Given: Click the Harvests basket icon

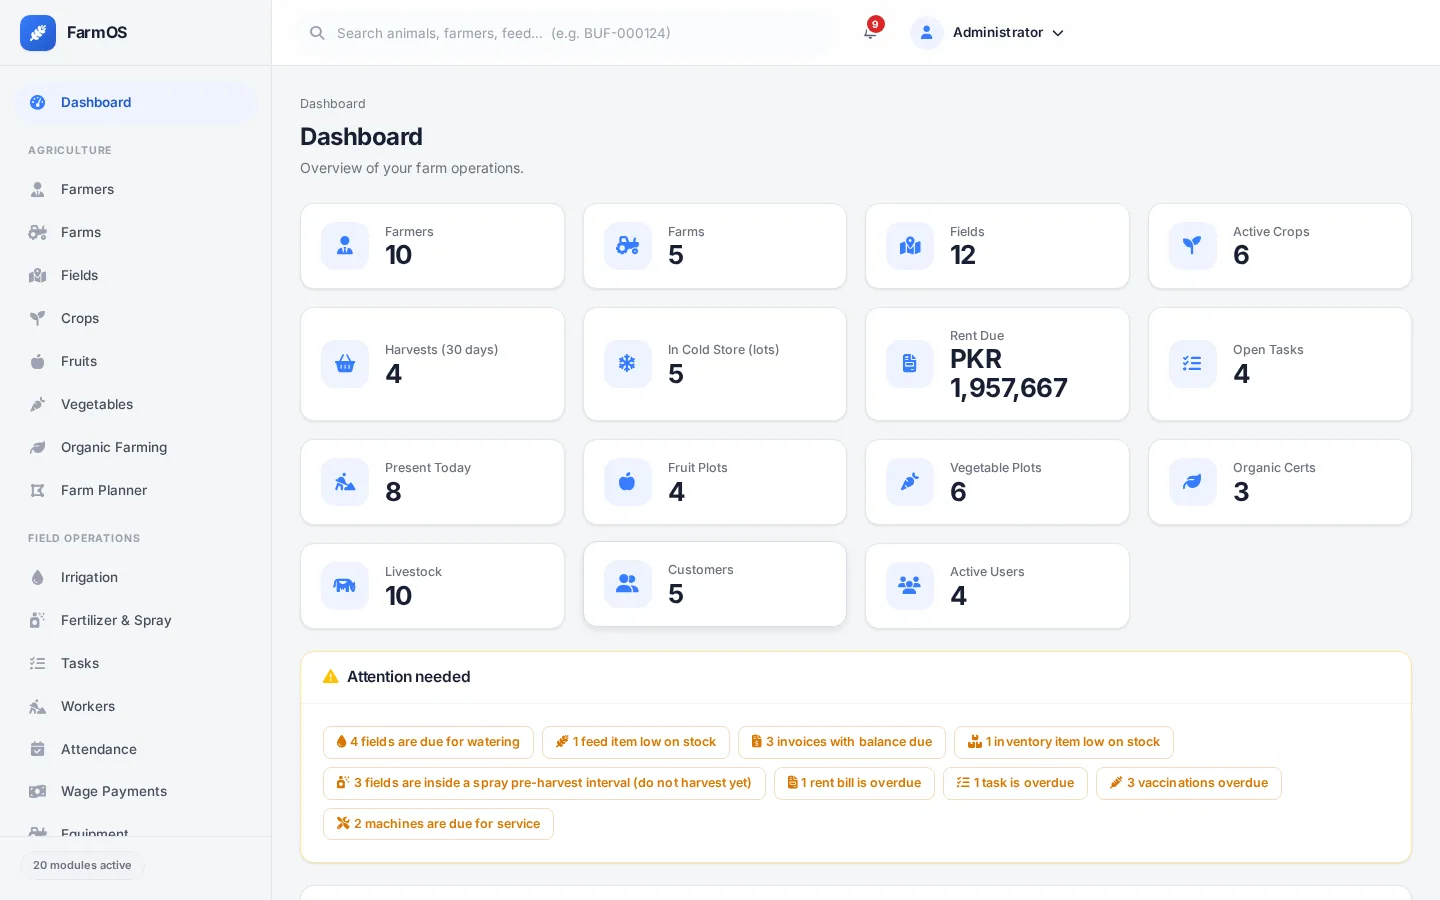Looking at the screenshot, I should coord(345,364).
